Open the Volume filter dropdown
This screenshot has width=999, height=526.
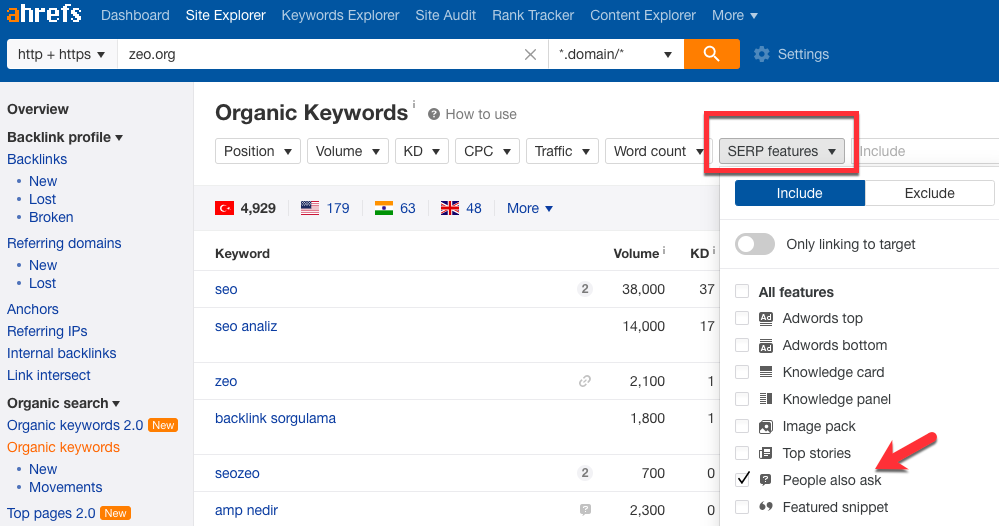[x=348, y=152]
